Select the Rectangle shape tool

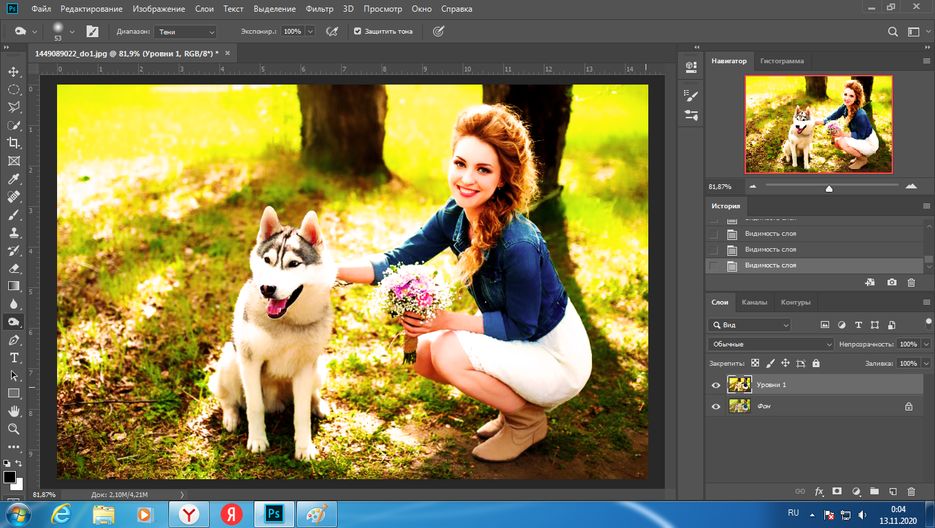[13, 394]
